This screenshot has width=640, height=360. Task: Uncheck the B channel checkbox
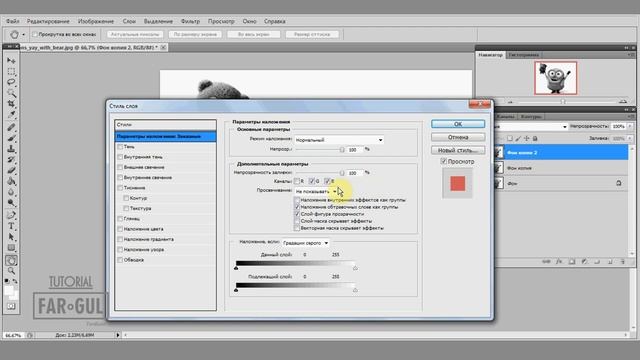tap(327, 181)
